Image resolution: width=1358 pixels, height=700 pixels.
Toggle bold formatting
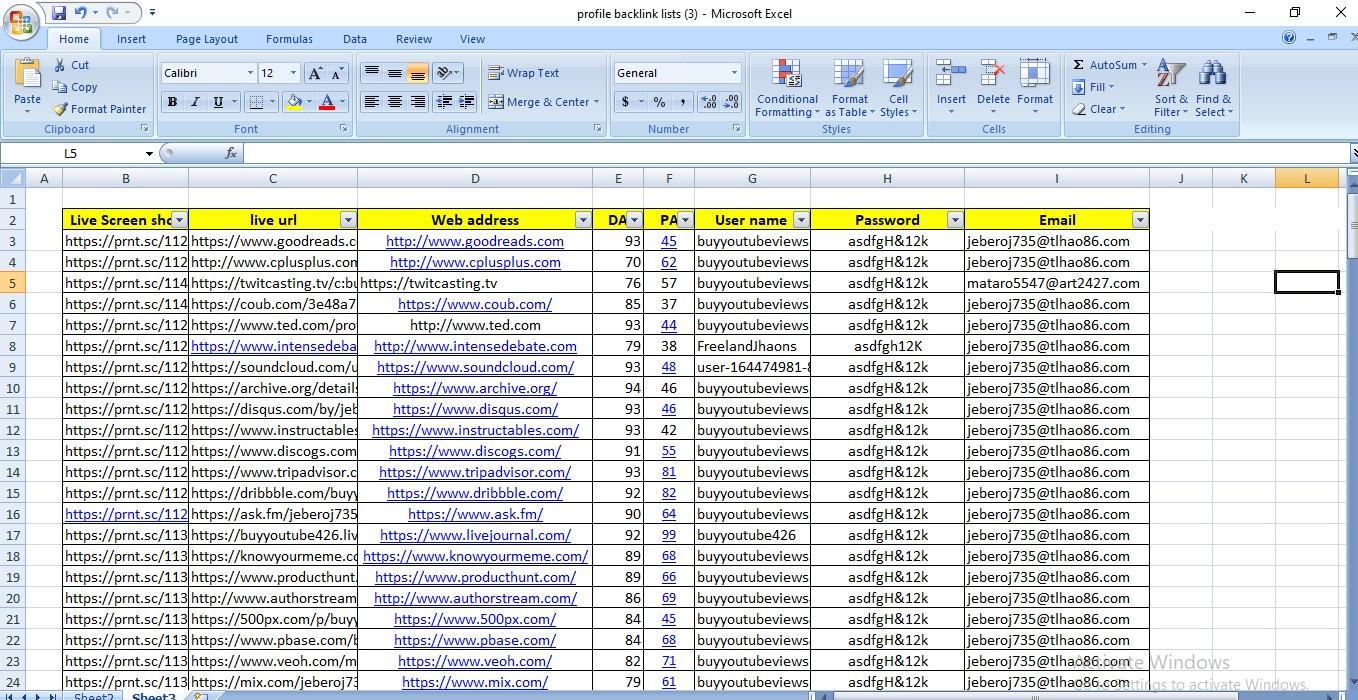point(171,101)
